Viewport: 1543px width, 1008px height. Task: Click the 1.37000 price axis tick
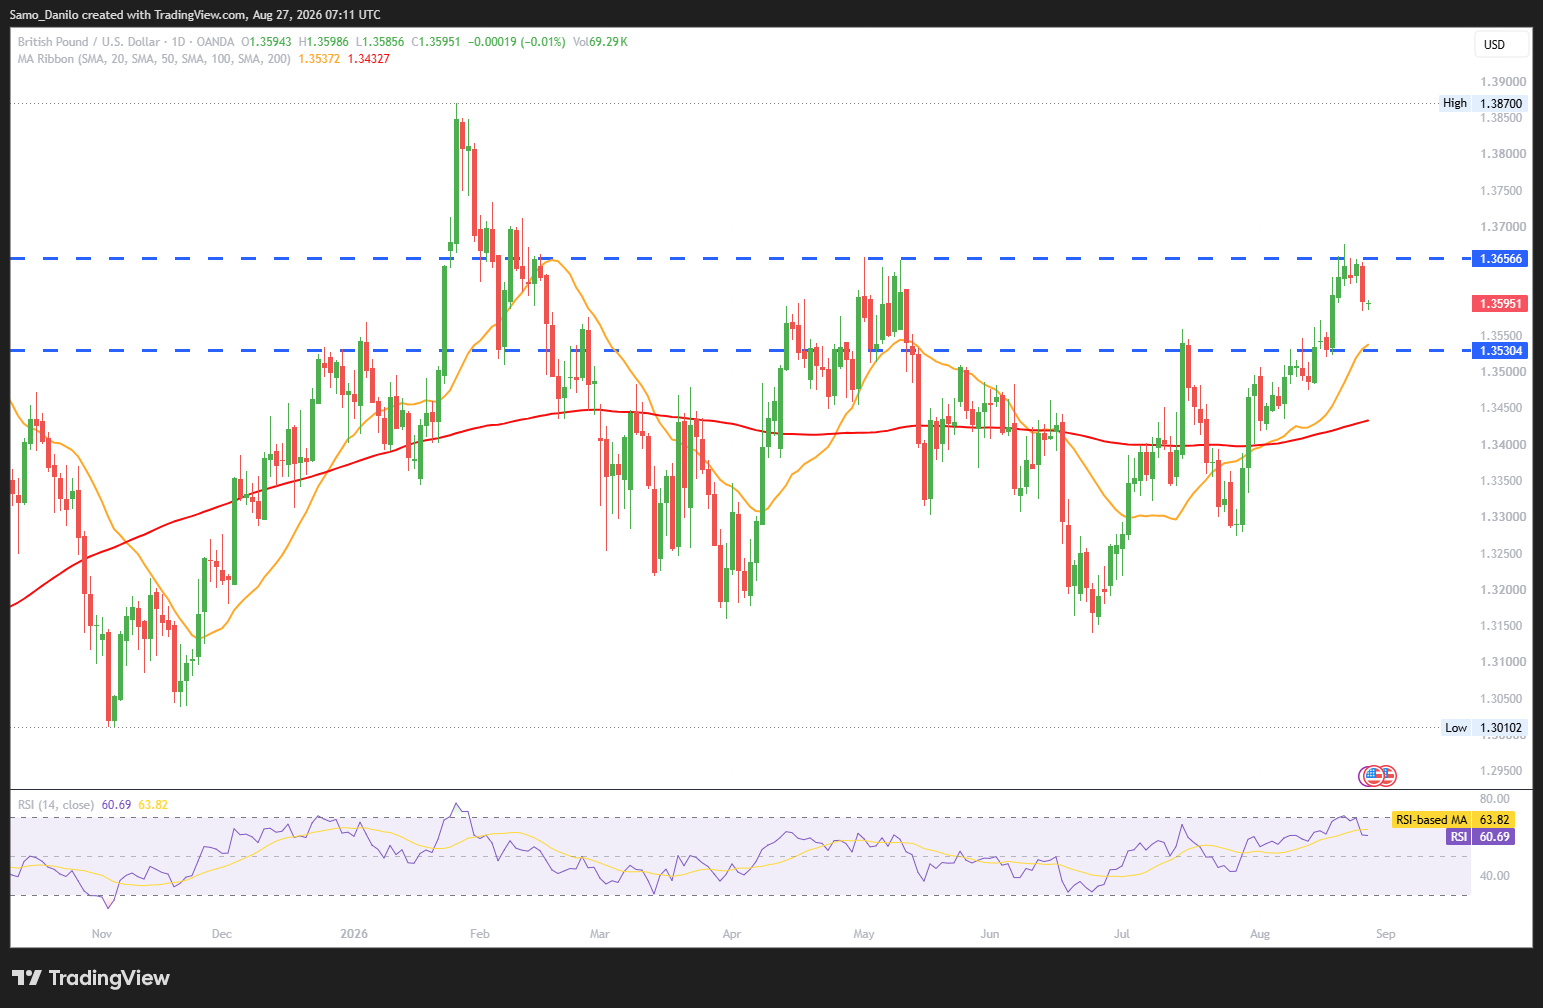click(x=1503, y=227)
